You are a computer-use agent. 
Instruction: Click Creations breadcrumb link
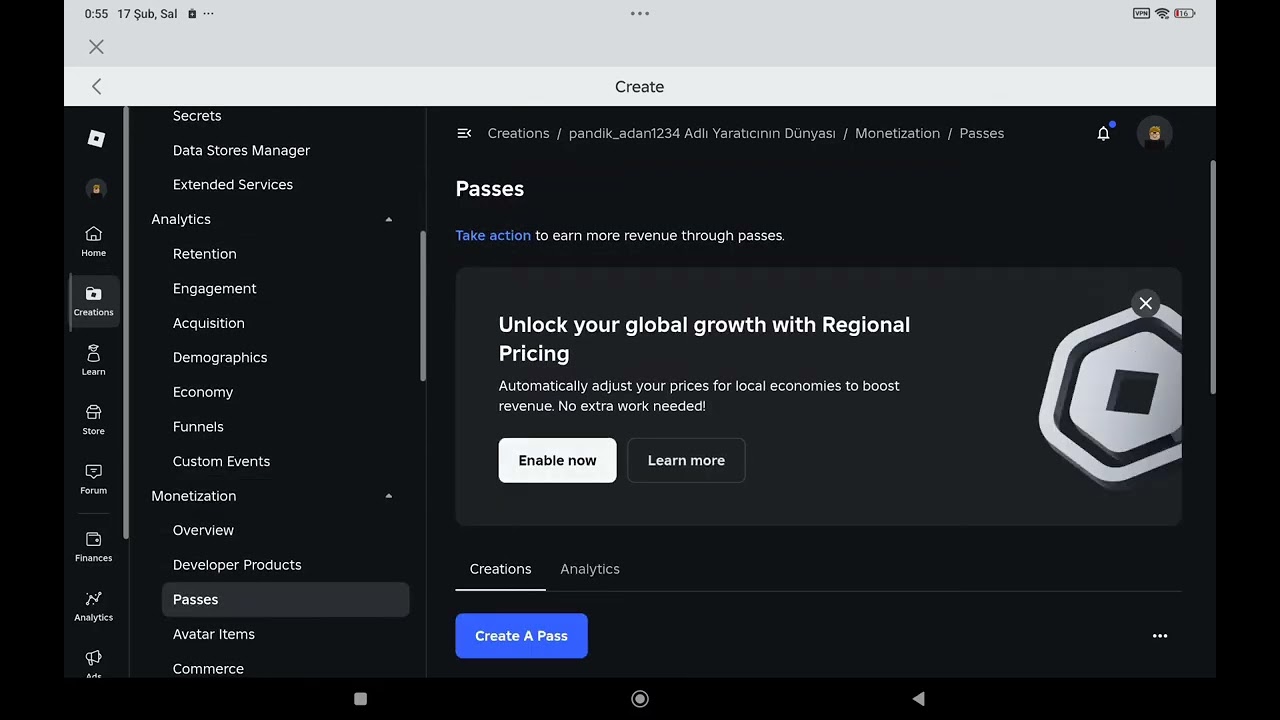tap(518, 133)
